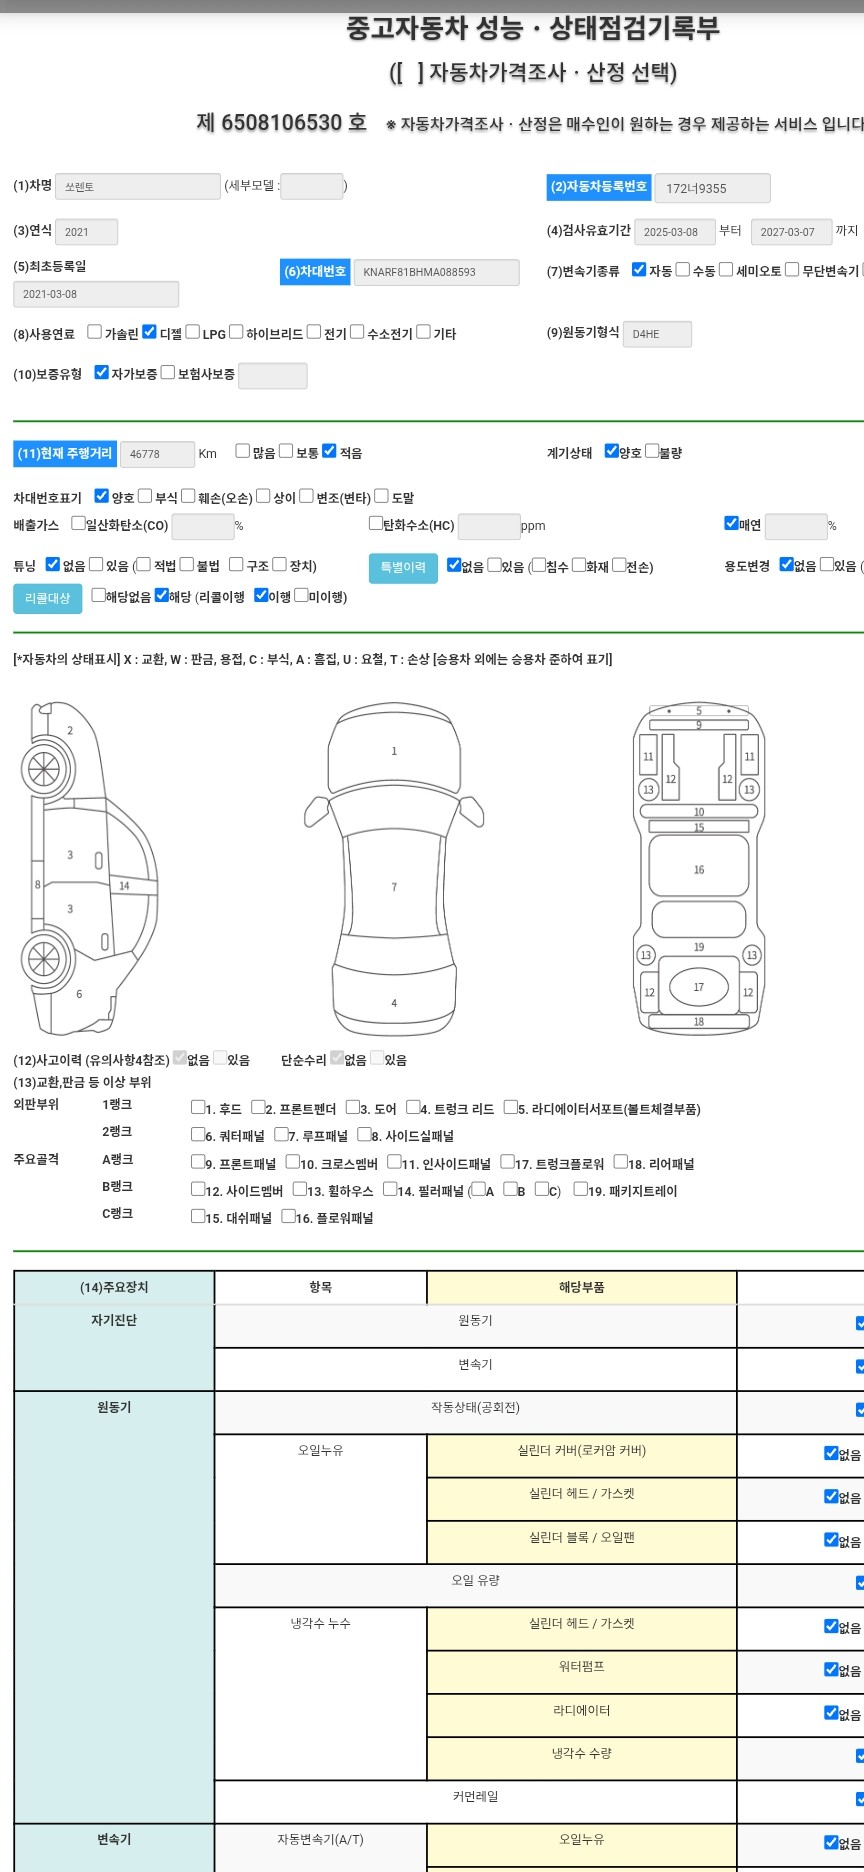Click the (11)현재 주행거리 label button
This screenshot has height=1872, width=864.
coord(65,454)
